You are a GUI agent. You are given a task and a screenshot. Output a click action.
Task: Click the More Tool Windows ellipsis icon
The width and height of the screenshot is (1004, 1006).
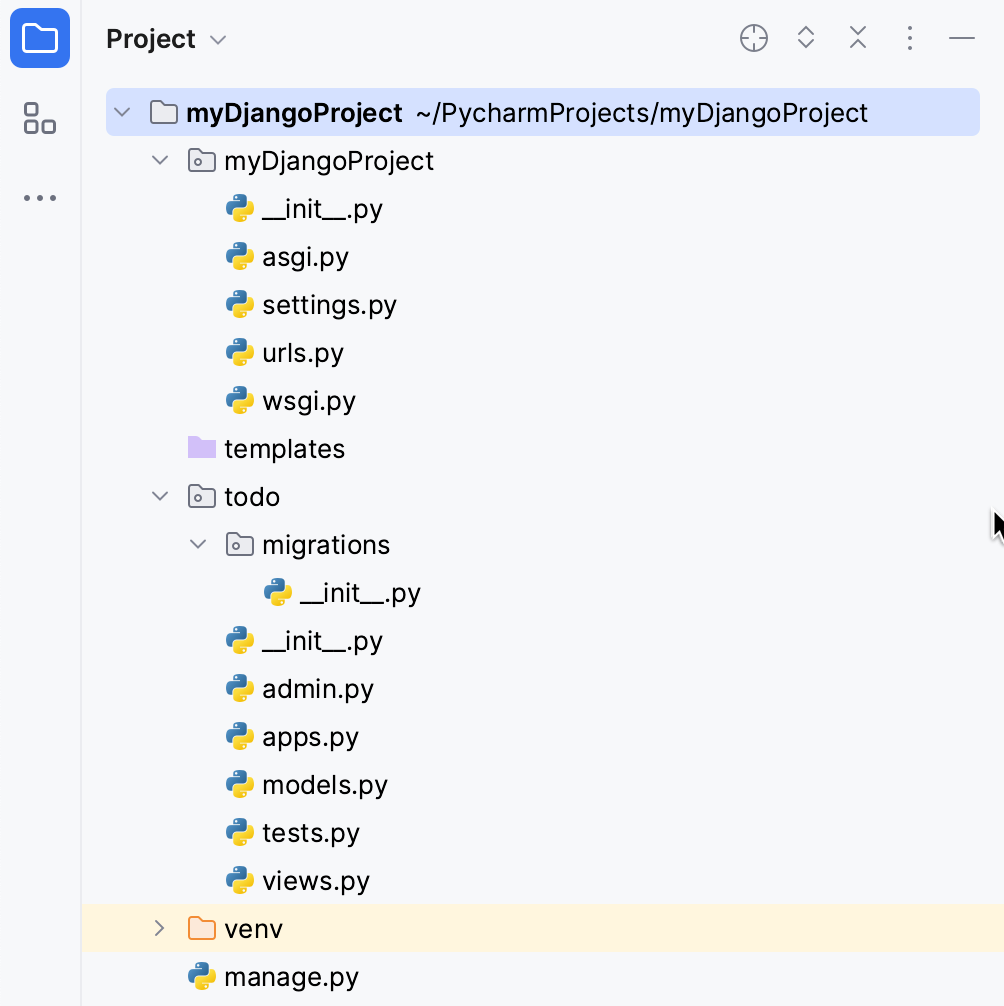[x=40, y=197]
